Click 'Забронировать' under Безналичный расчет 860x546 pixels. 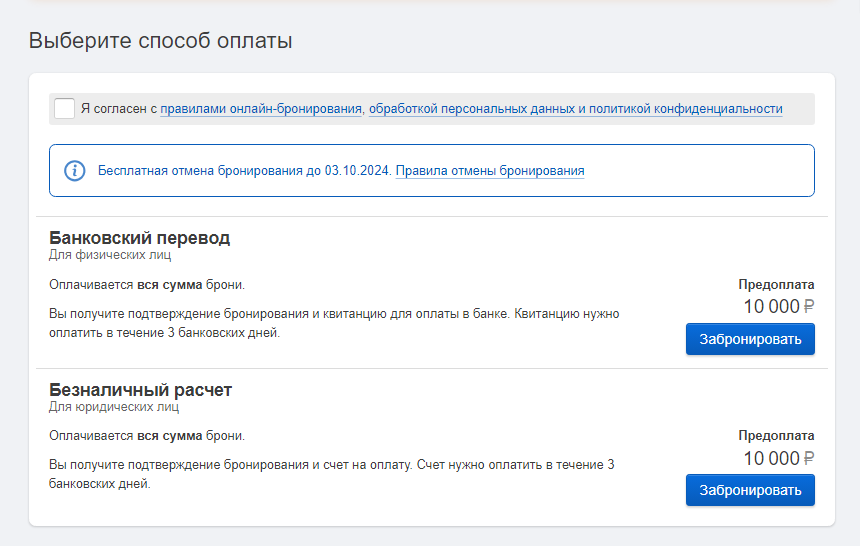pyautogui.click(x=750, y=490)
